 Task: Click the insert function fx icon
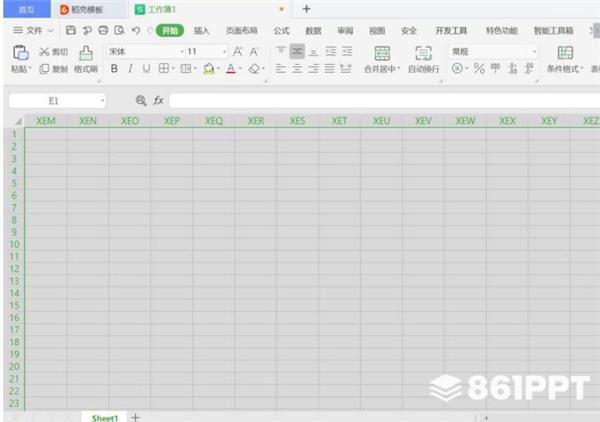pyautogui.click(x=158, y=100)
